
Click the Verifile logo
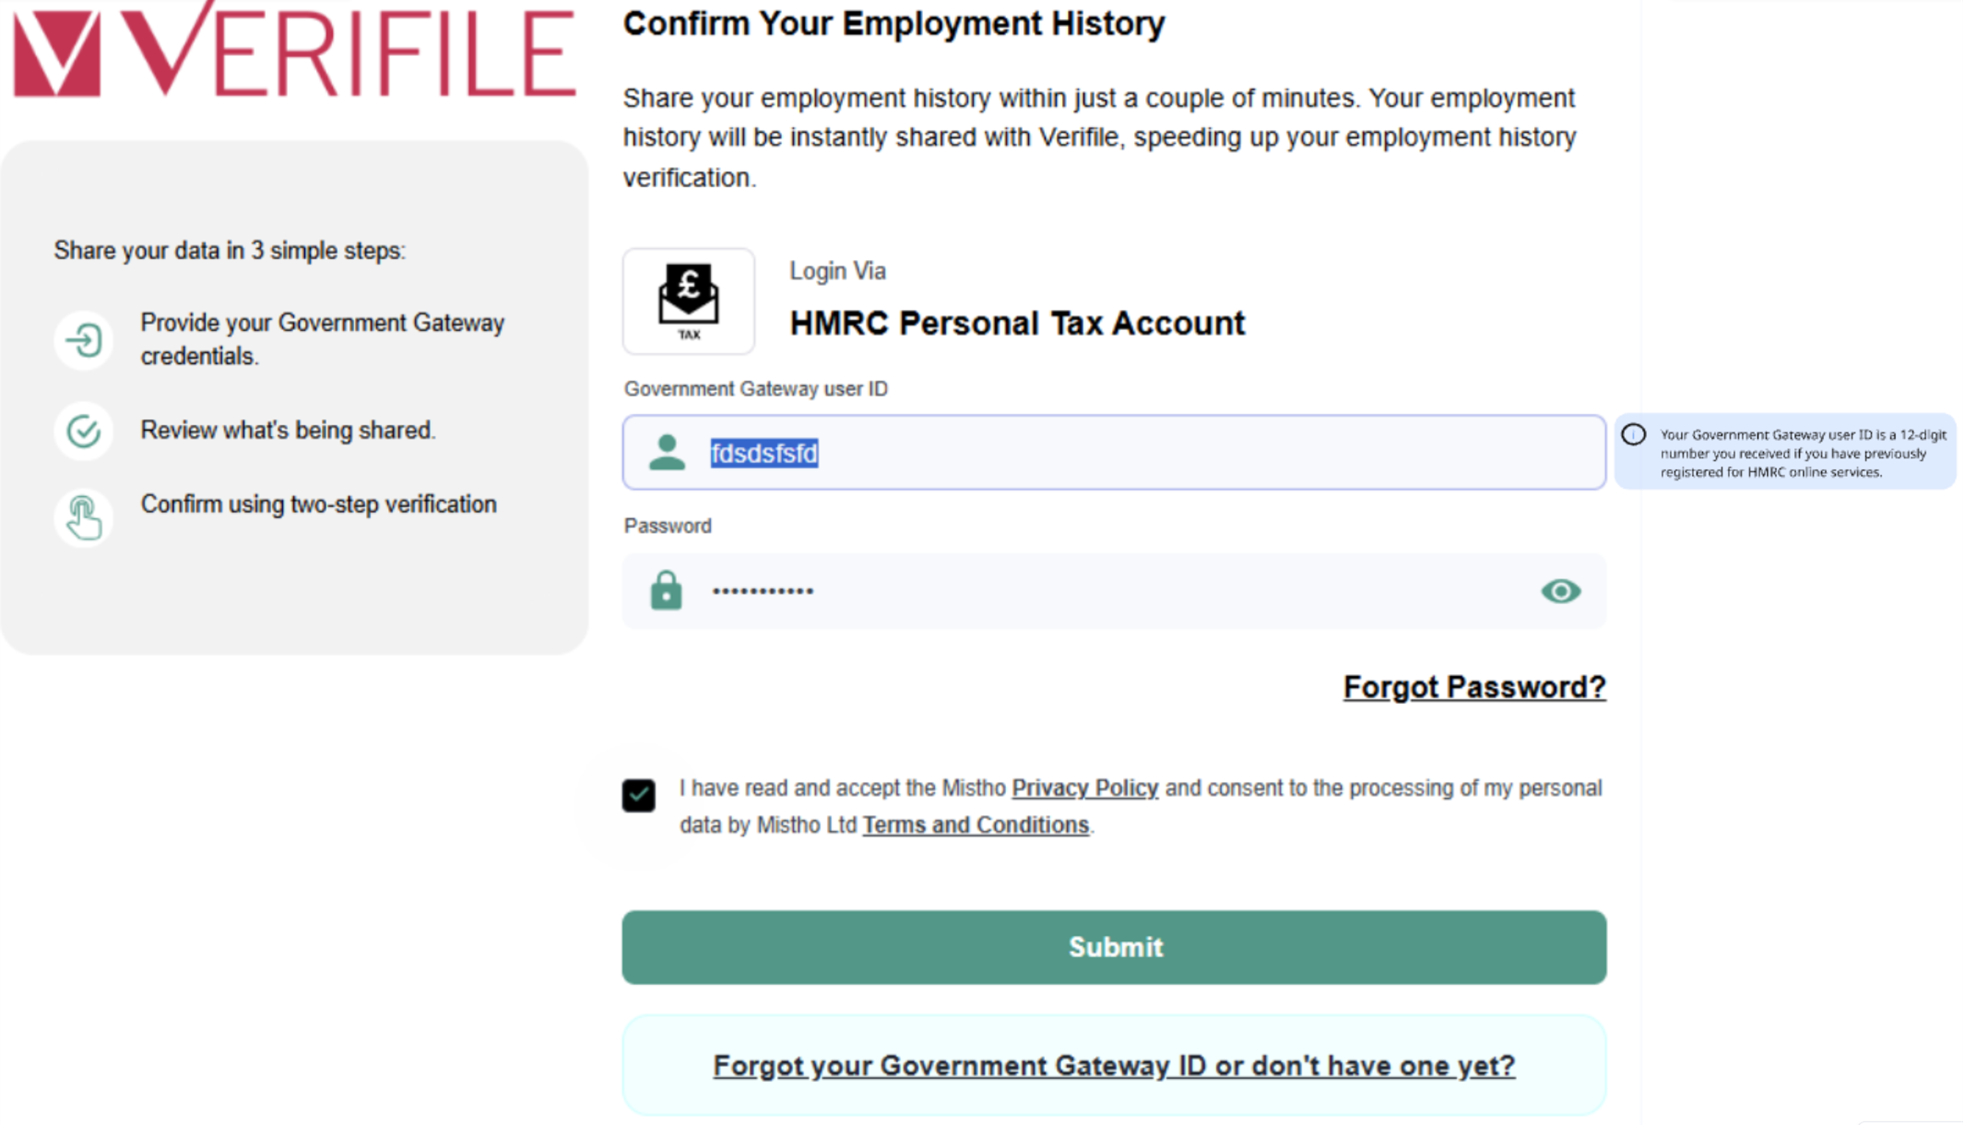point(294,52)
